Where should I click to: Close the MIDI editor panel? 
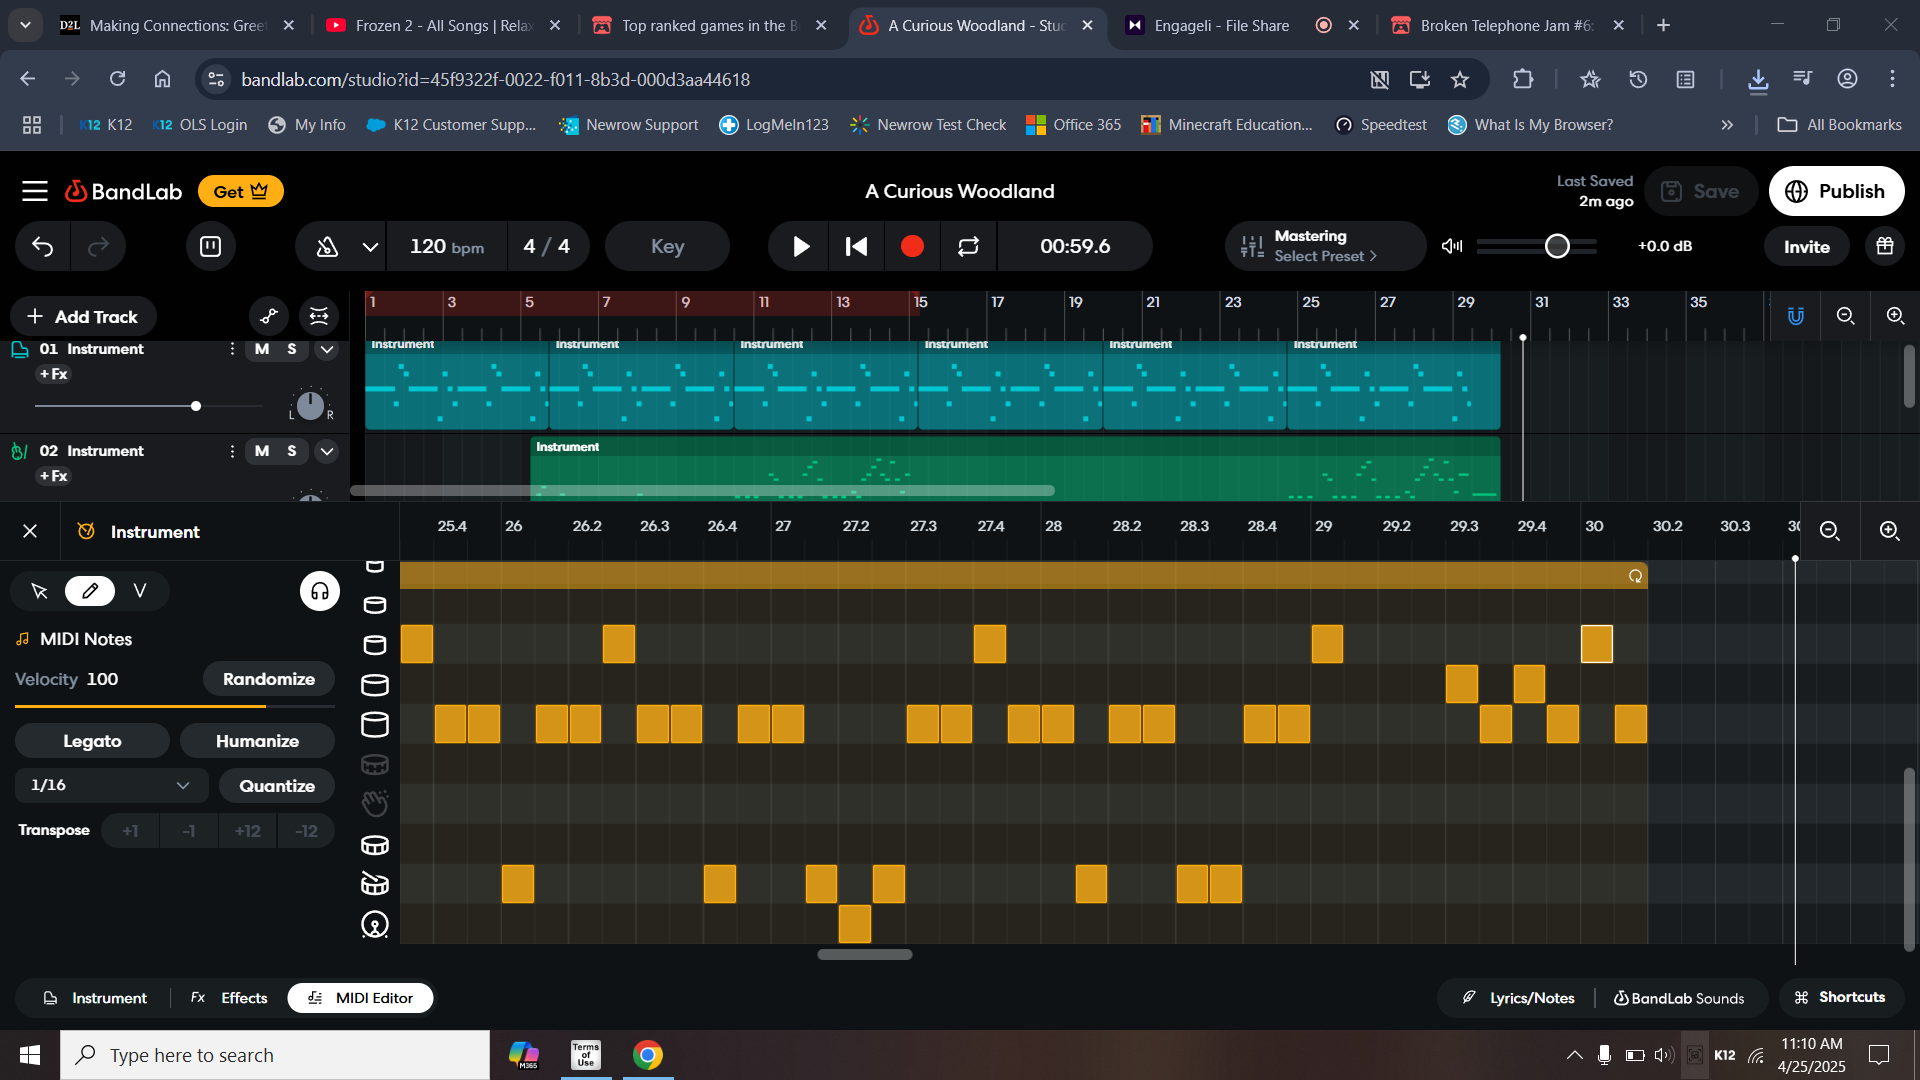30,531
